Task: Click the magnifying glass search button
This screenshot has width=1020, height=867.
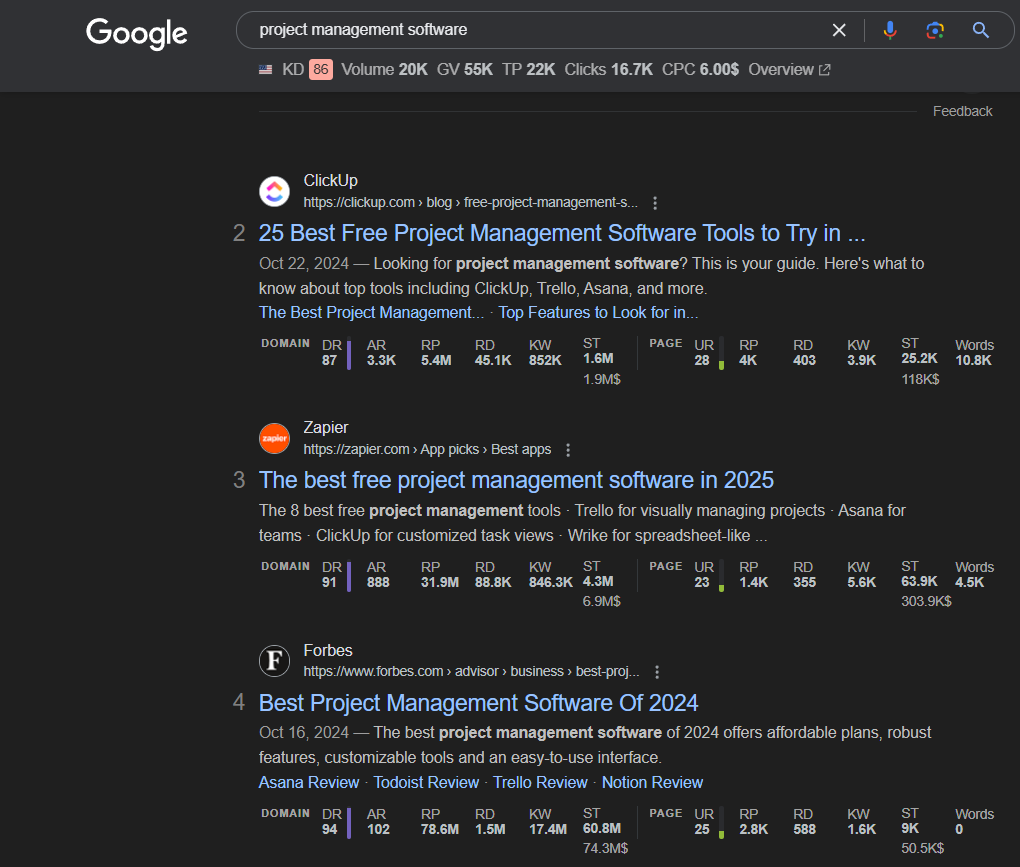Action: [981, 30]
